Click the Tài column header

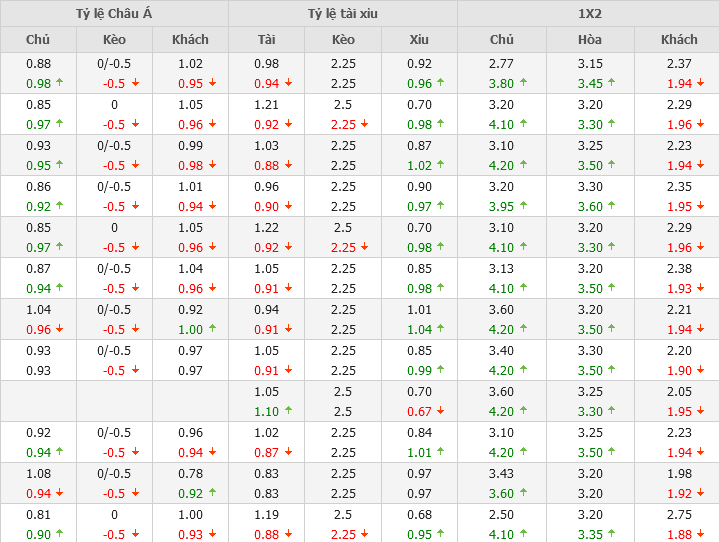coord(267,40)
